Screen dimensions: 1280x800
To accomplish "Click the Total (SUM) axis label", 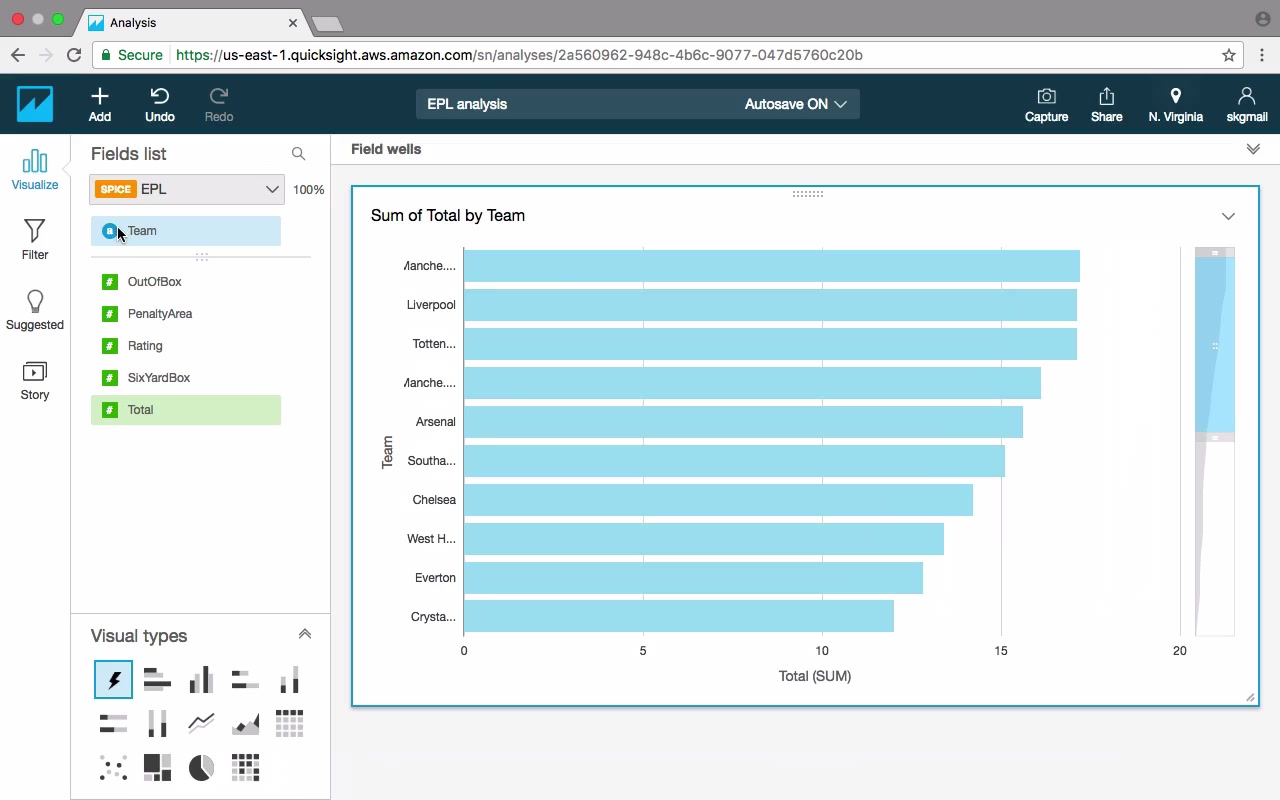I will tap(815, 677).
